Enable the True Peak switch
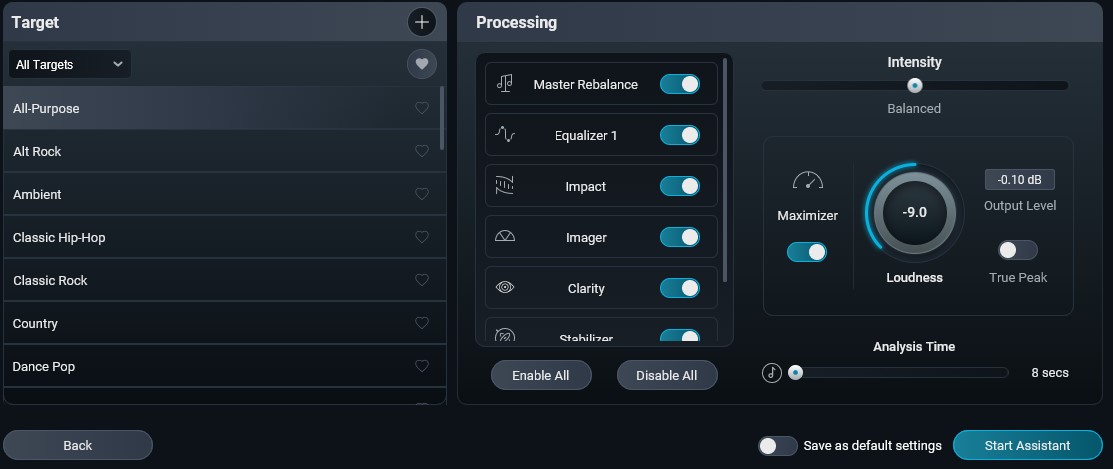The image size is (1113, 469). (x=1018, y=250)
